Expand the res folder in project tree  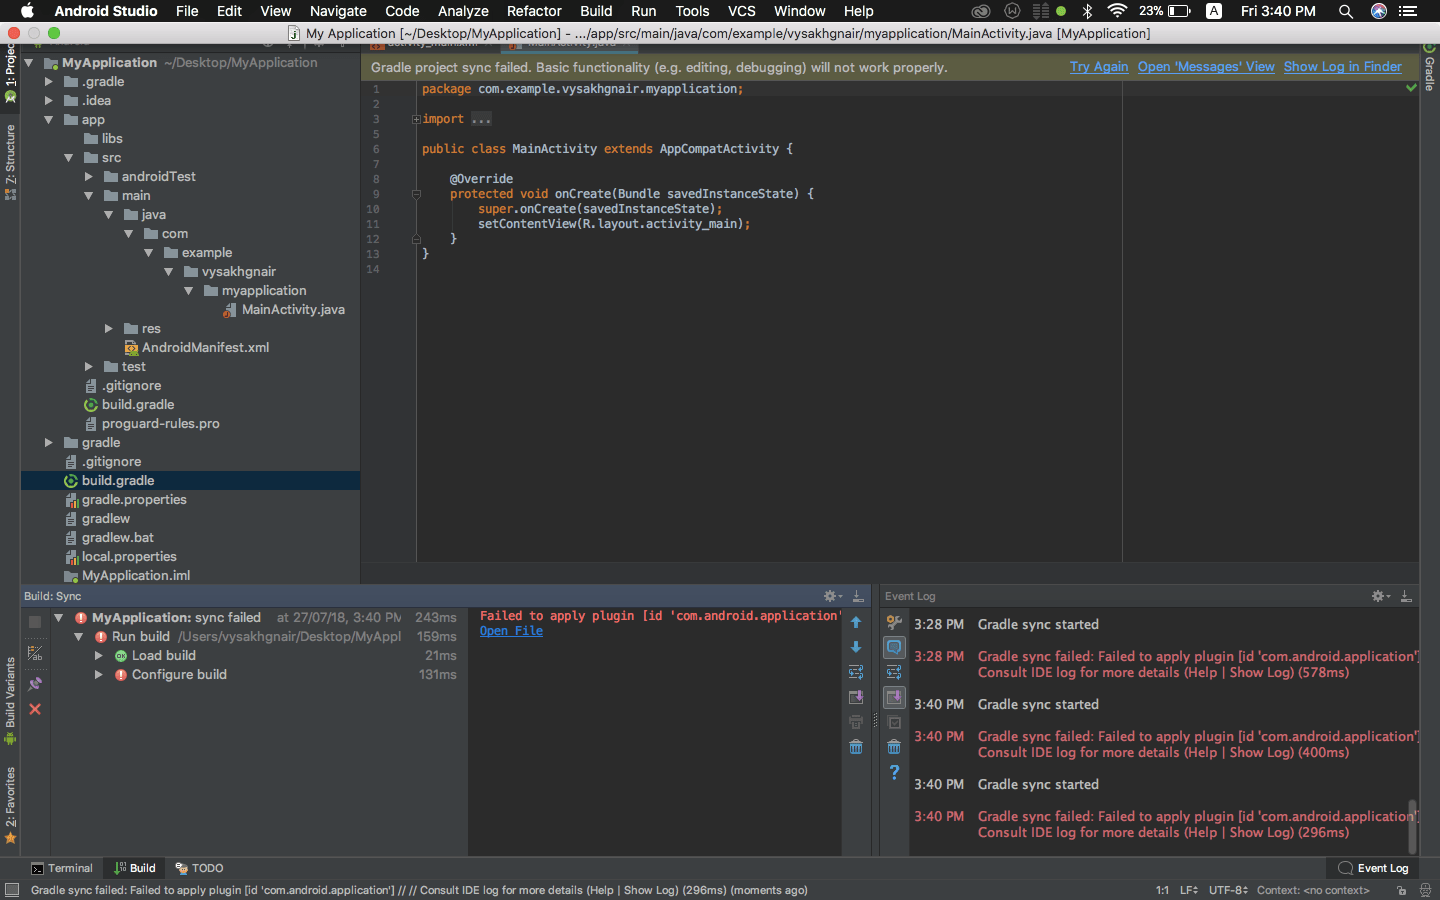tap(109, 328)
